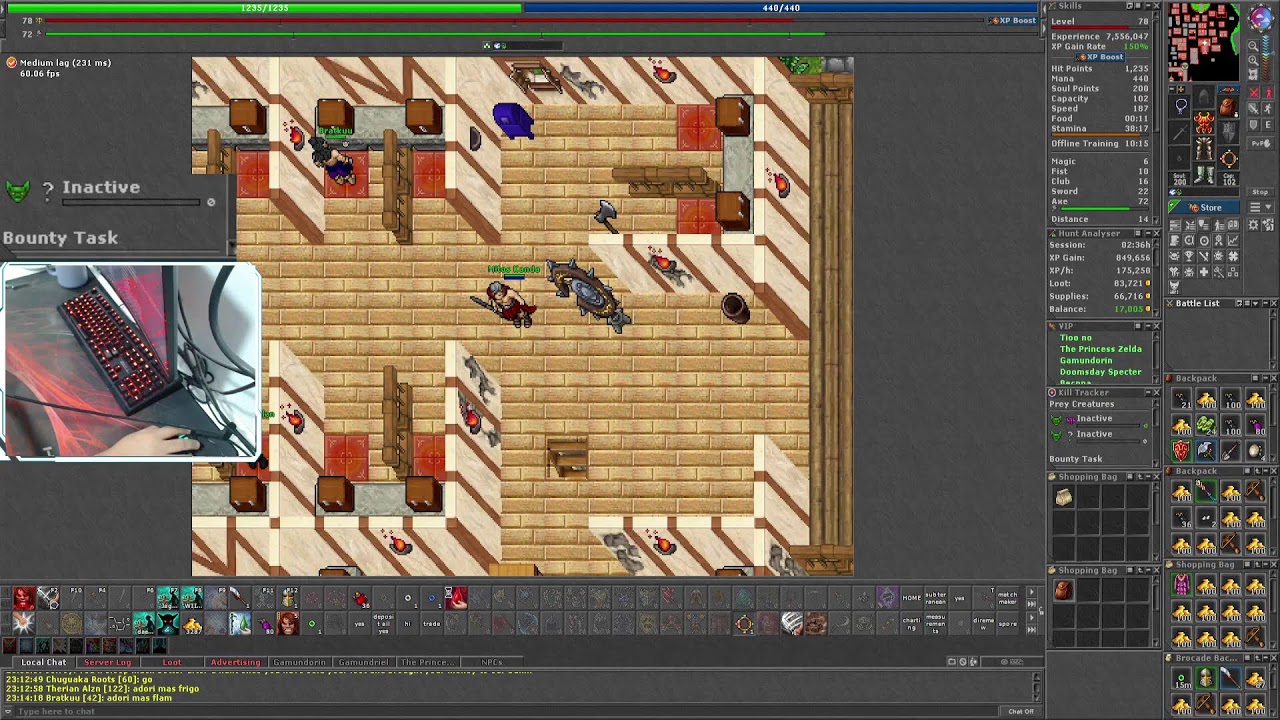This screenshot has width=1280, height=720.
Task: Collapse the Kill Tracker panel
Action: 1148,392
